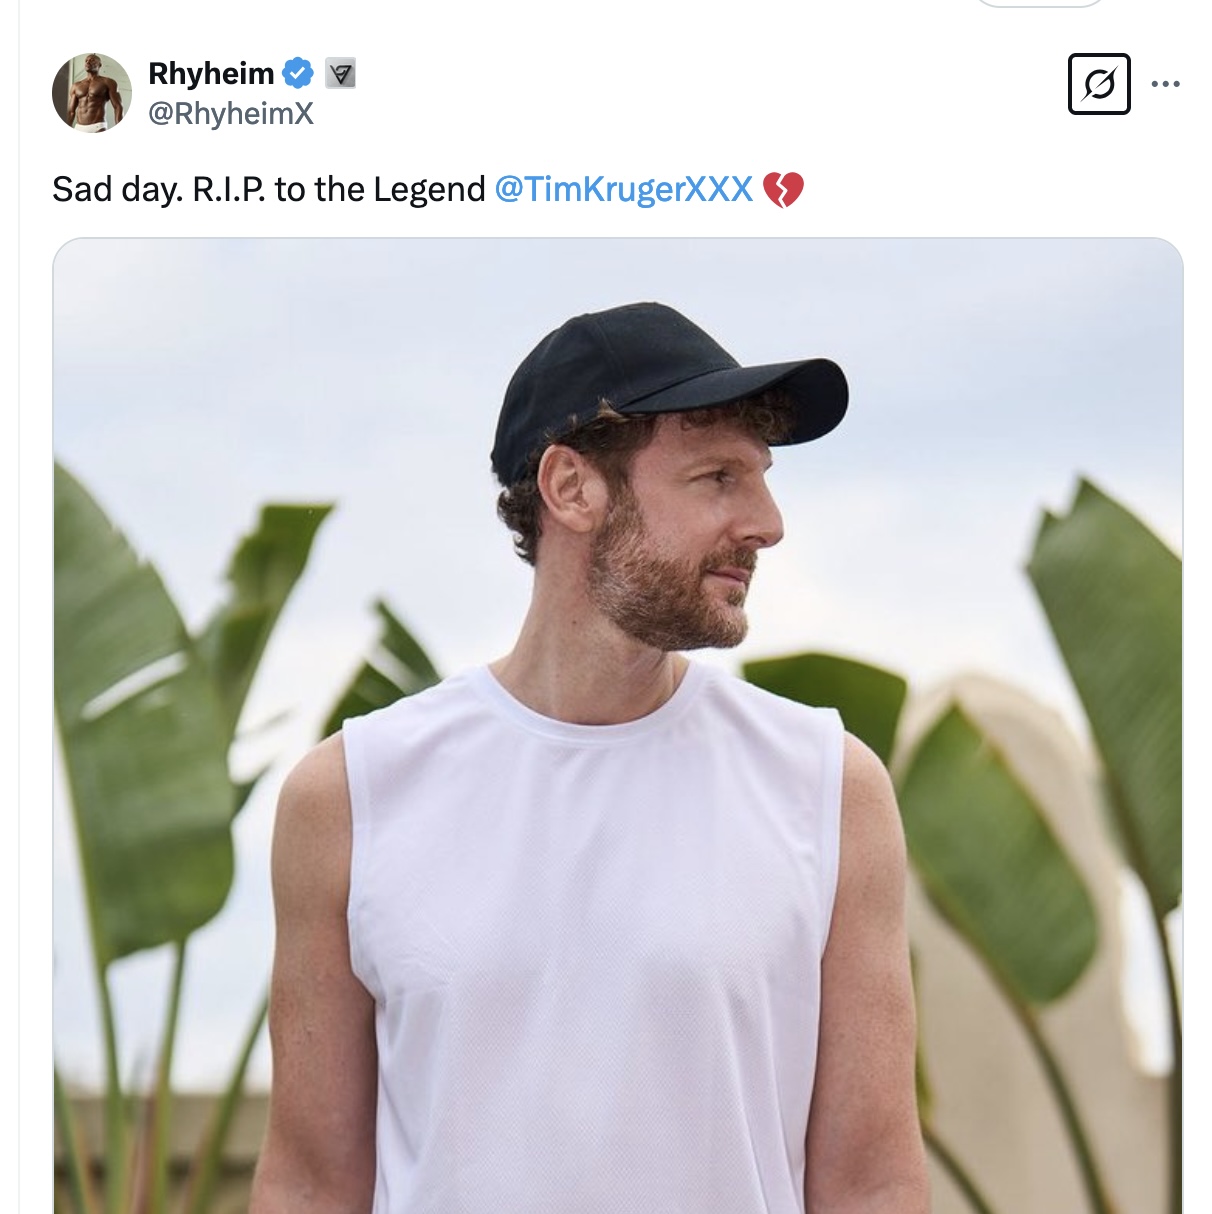Click the Rhyheim display name
1212x1214 pixels.
(211, 73)
